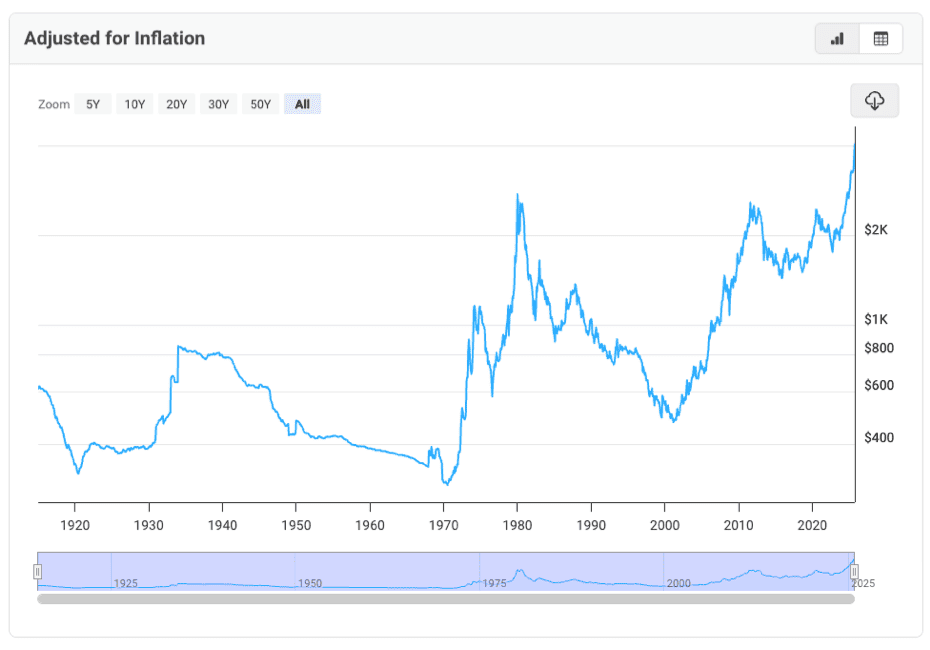Set zoom to 10Y
The width and height of the screenshot is (930, 650).
coord(135,104)
